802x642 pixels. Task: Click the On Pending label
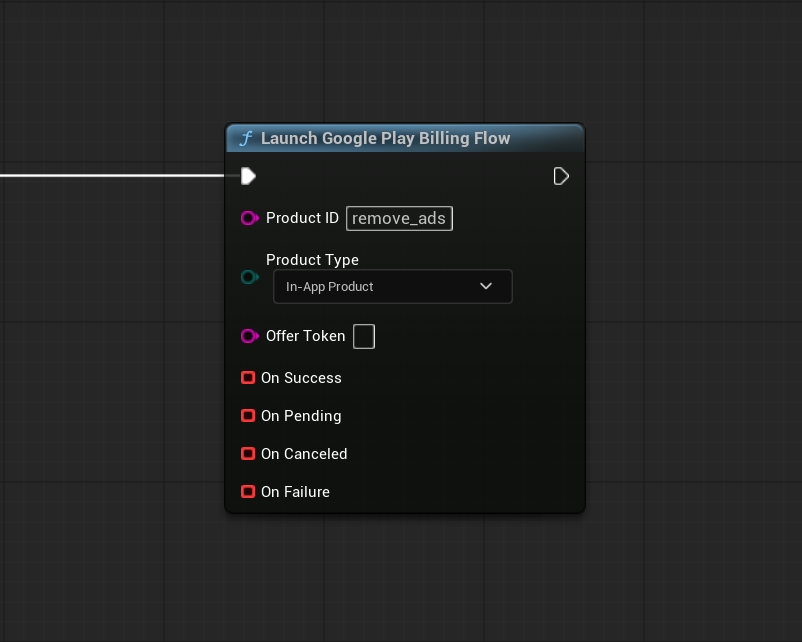pyautogui.click(x=301, y=416)
